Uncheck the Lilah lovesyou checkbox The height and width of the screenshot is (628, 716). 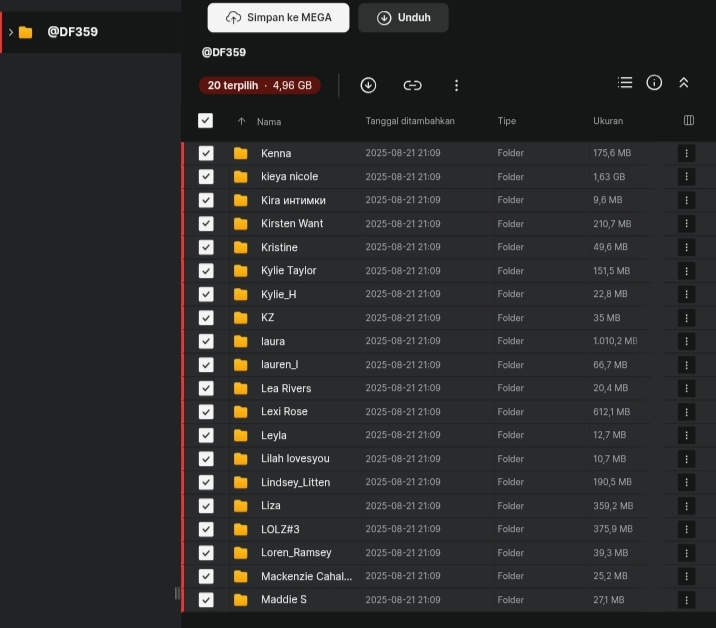click(206, 459)
